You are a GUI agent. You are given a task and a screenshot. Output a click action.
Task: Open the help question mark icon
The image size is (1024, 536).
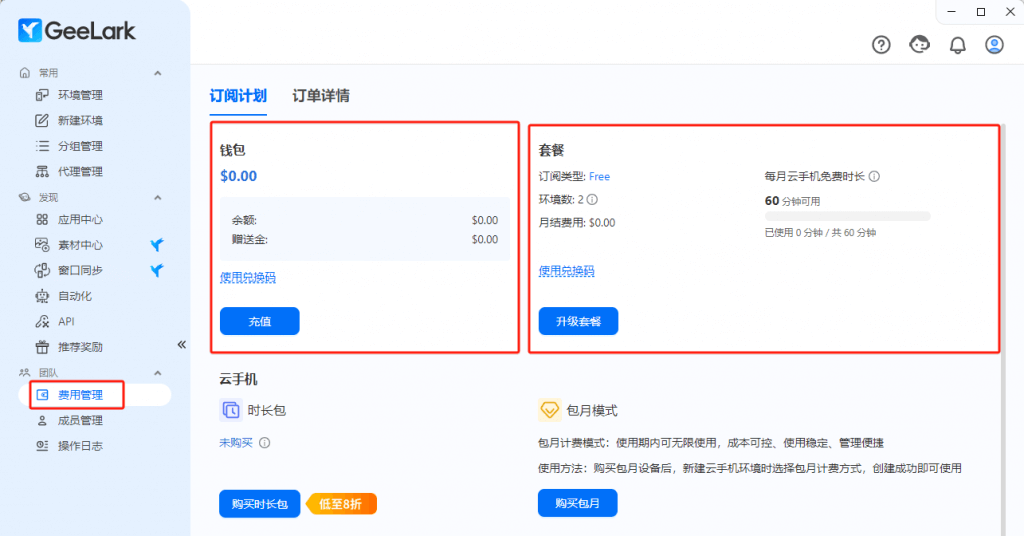click(881, 45)
